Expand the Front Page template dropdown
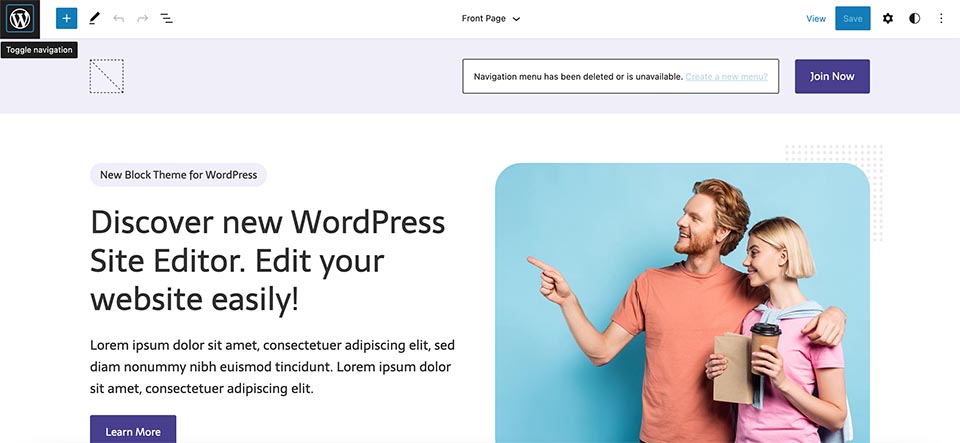 point(490,19)
